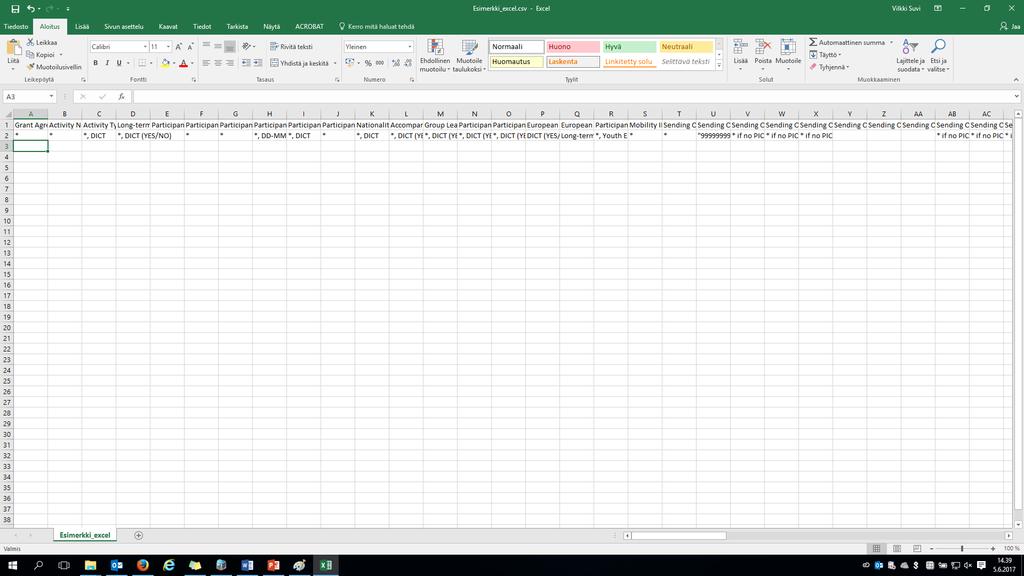The width and height of the screenshot is (1024, 576).
Task: Undo the last action
Action: coord(30,8)
